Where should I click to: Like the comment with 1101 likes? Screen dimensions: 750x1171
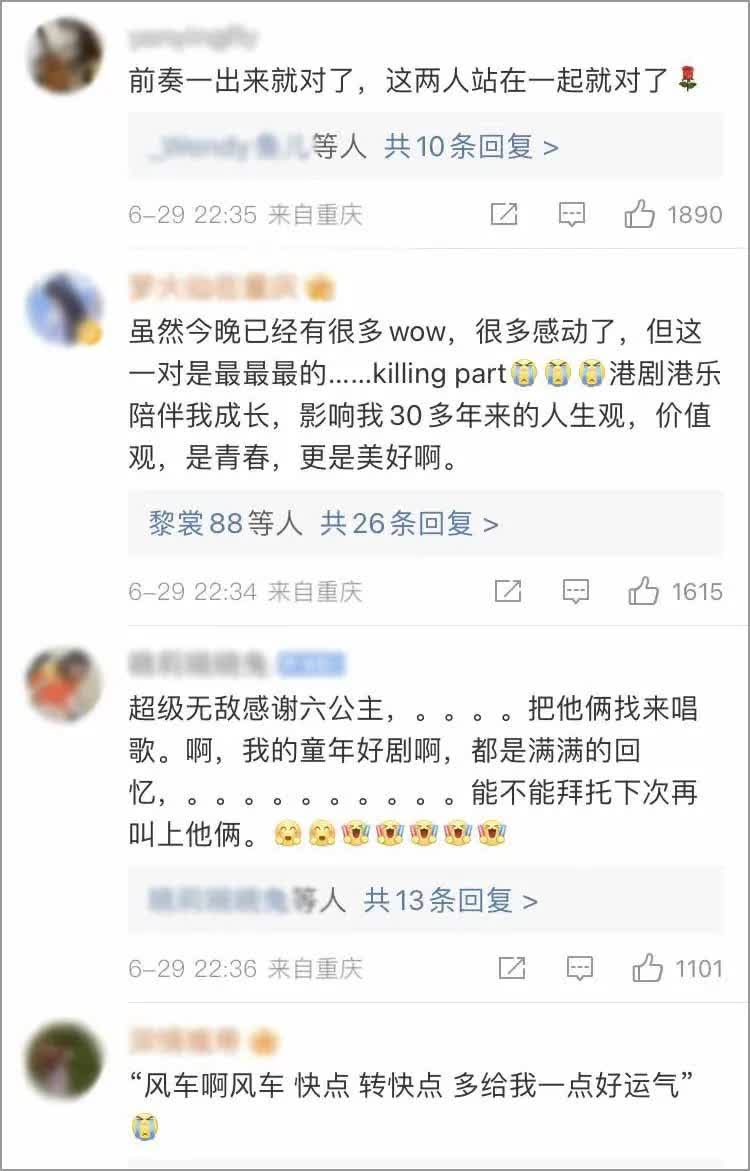click(647, 969)
